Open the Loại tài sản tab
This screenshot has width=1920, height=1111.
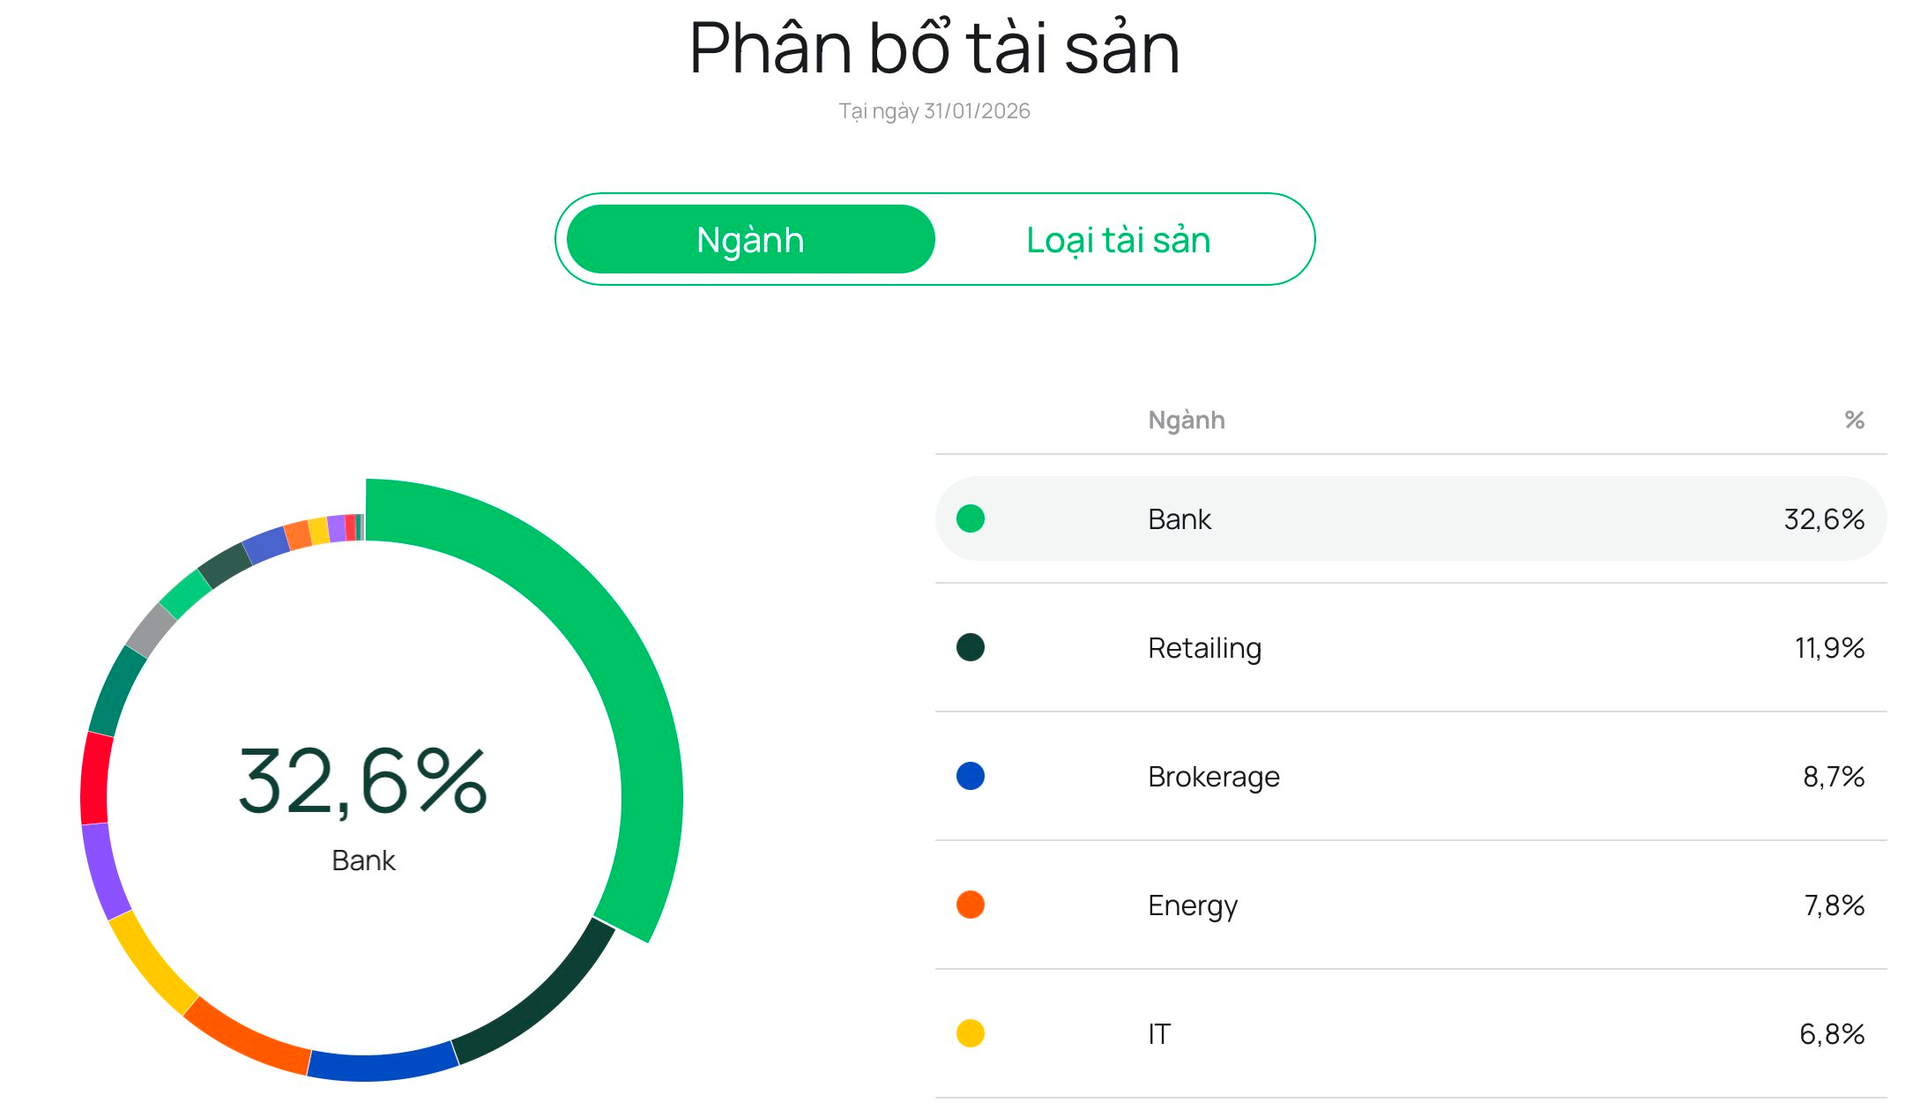(1118, 240)
